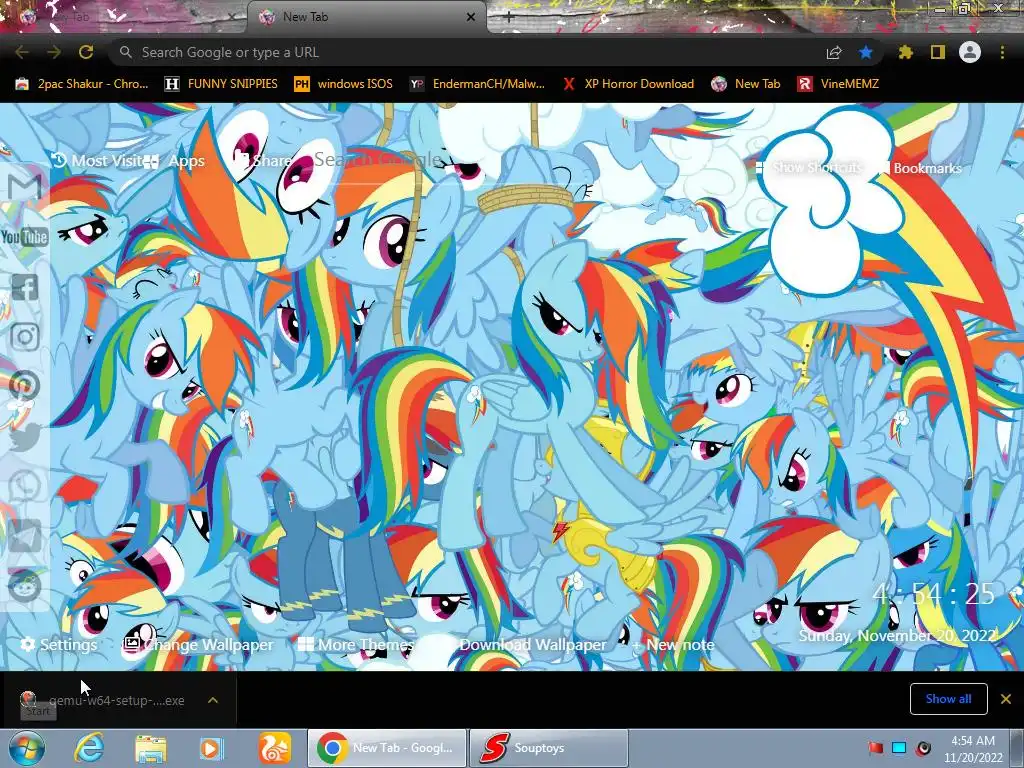Click the 4:54:25 clock on the page
This screenshot has height=768, width=1024.
(x=933, y=594)
